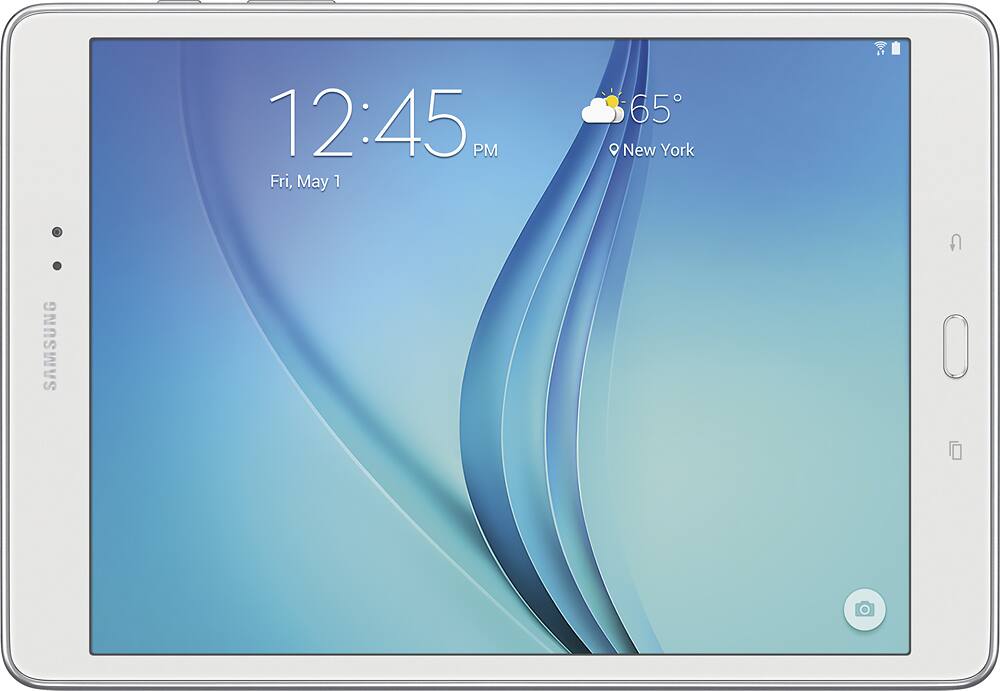The image size is (1000, 691).
Task: Tap the PM indicator next to clock
Action: (485, 151)
